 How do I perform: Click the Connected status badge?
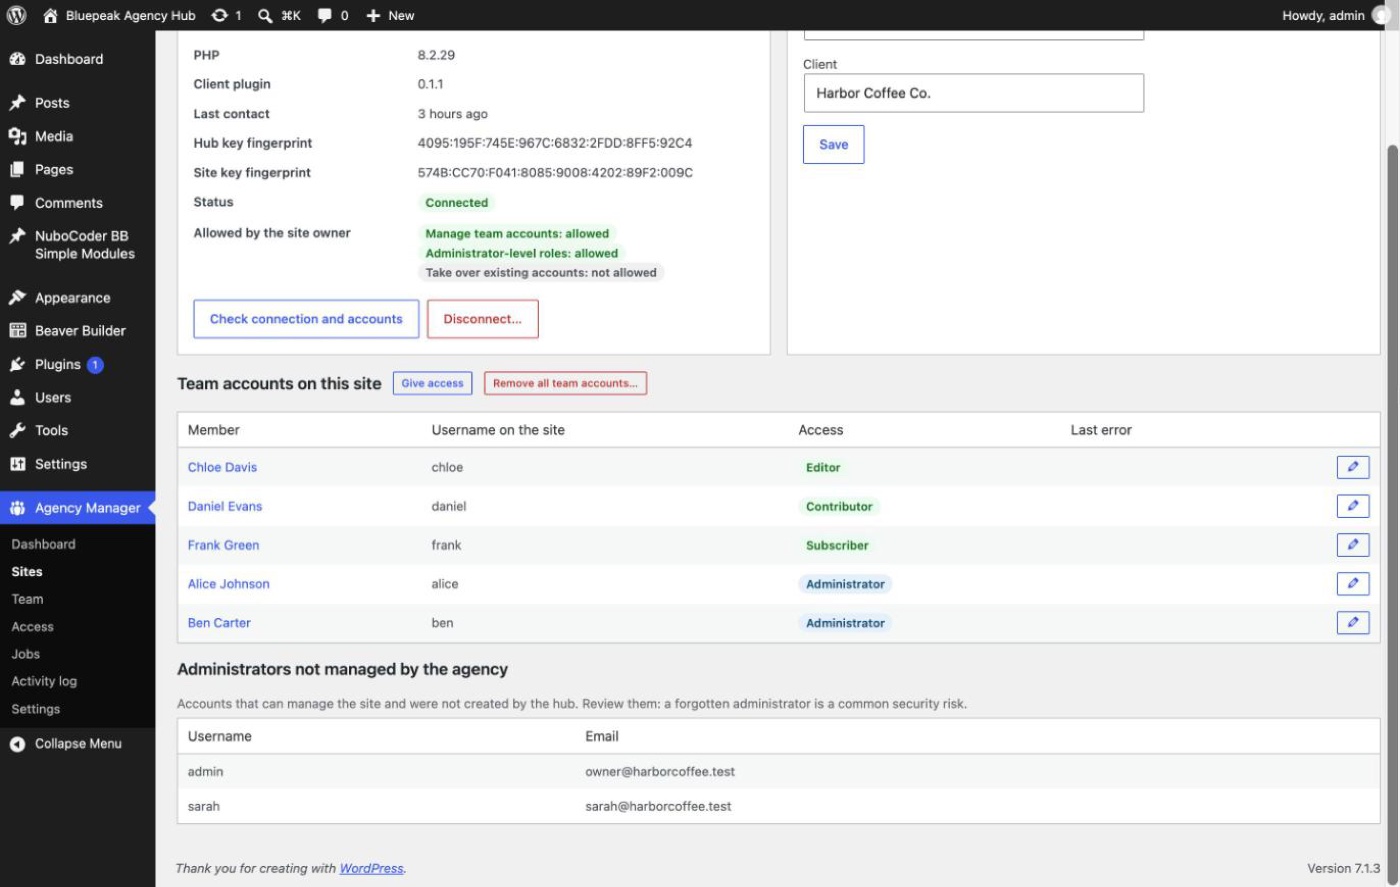tap(456, 202)
